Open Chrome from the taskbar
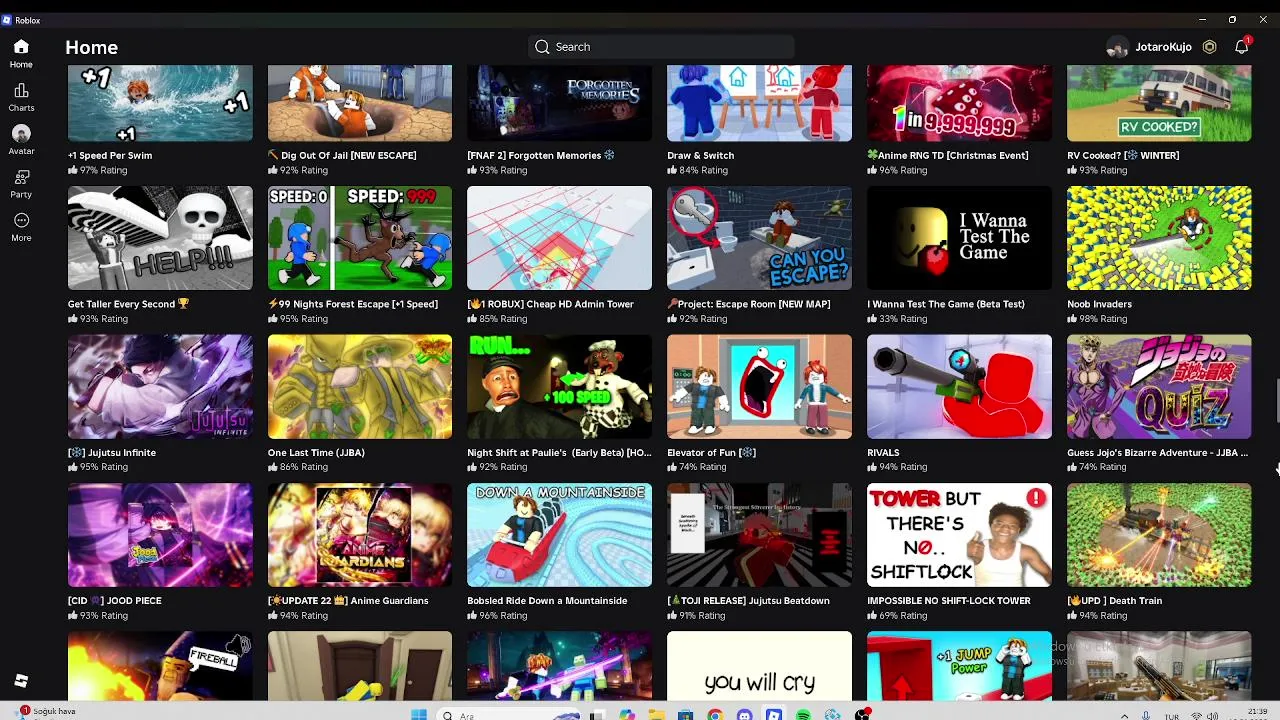1280x720 pixels. tap(715, 715)
